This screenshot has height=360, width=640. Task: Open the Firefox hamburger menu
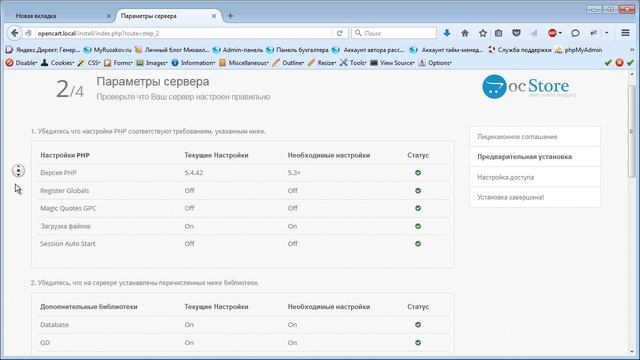pyautogui.click(x=625, y=33)
